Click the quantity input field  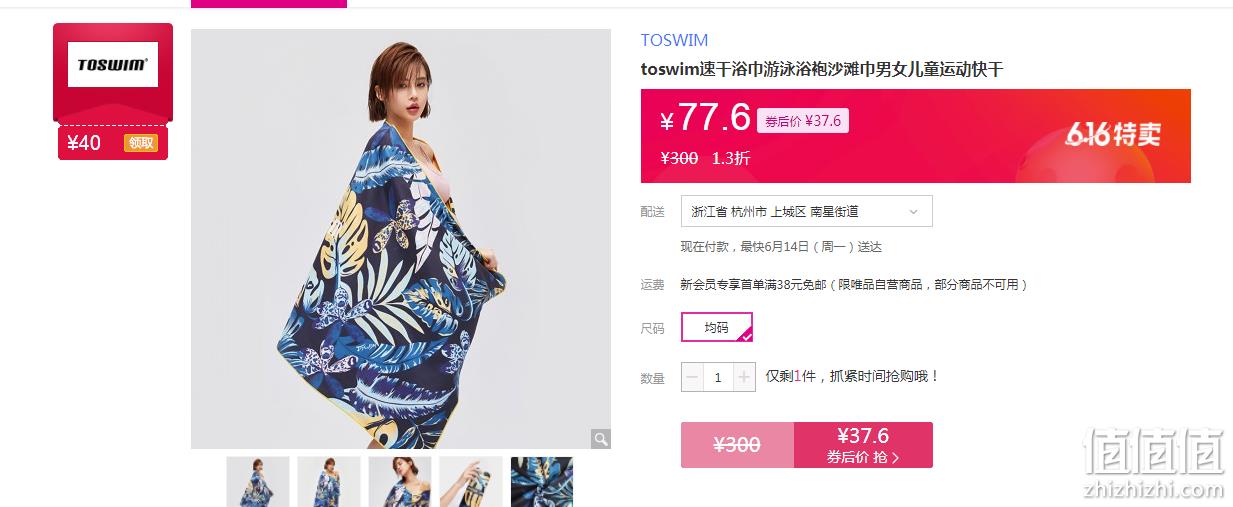tap(718, 377)
